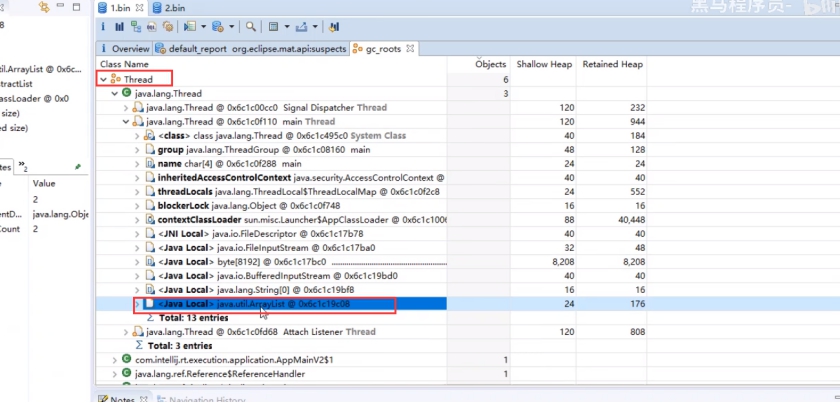Expand the contextClassLoader AppClassLoader row
840x403 pixels.
pos(137,220)
